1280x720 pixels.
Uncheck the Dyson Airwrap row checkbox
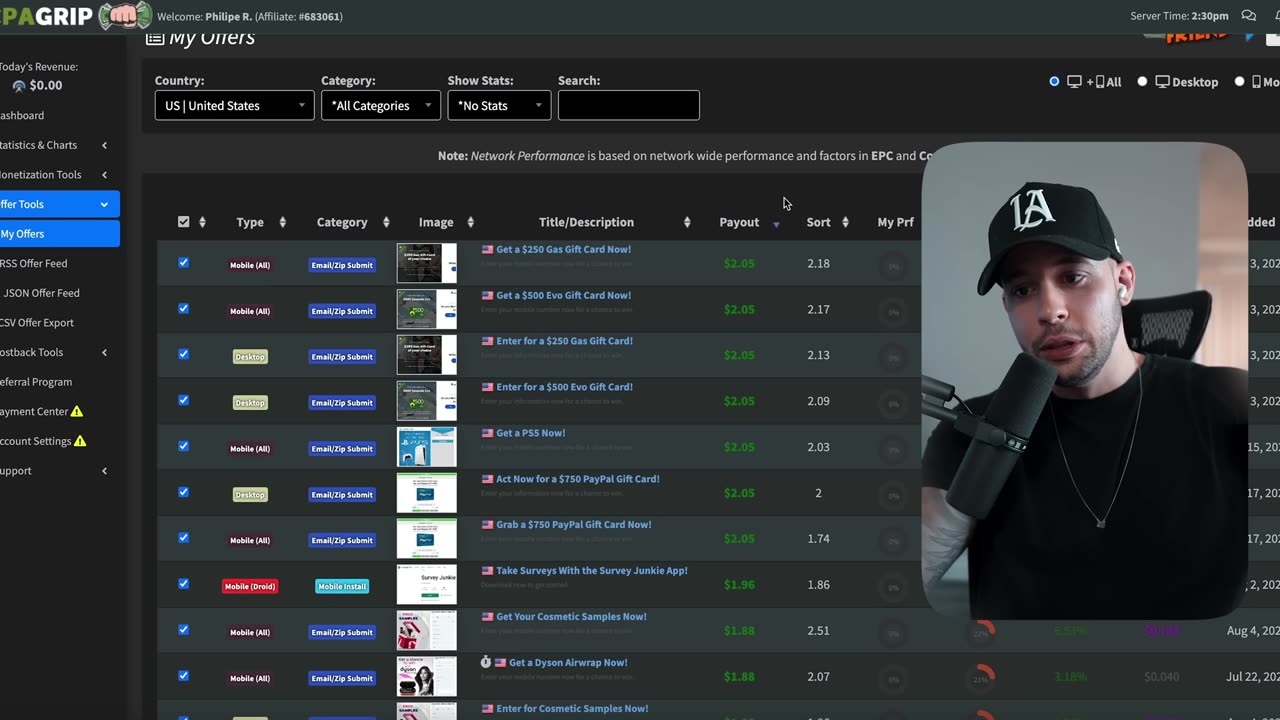183,676
